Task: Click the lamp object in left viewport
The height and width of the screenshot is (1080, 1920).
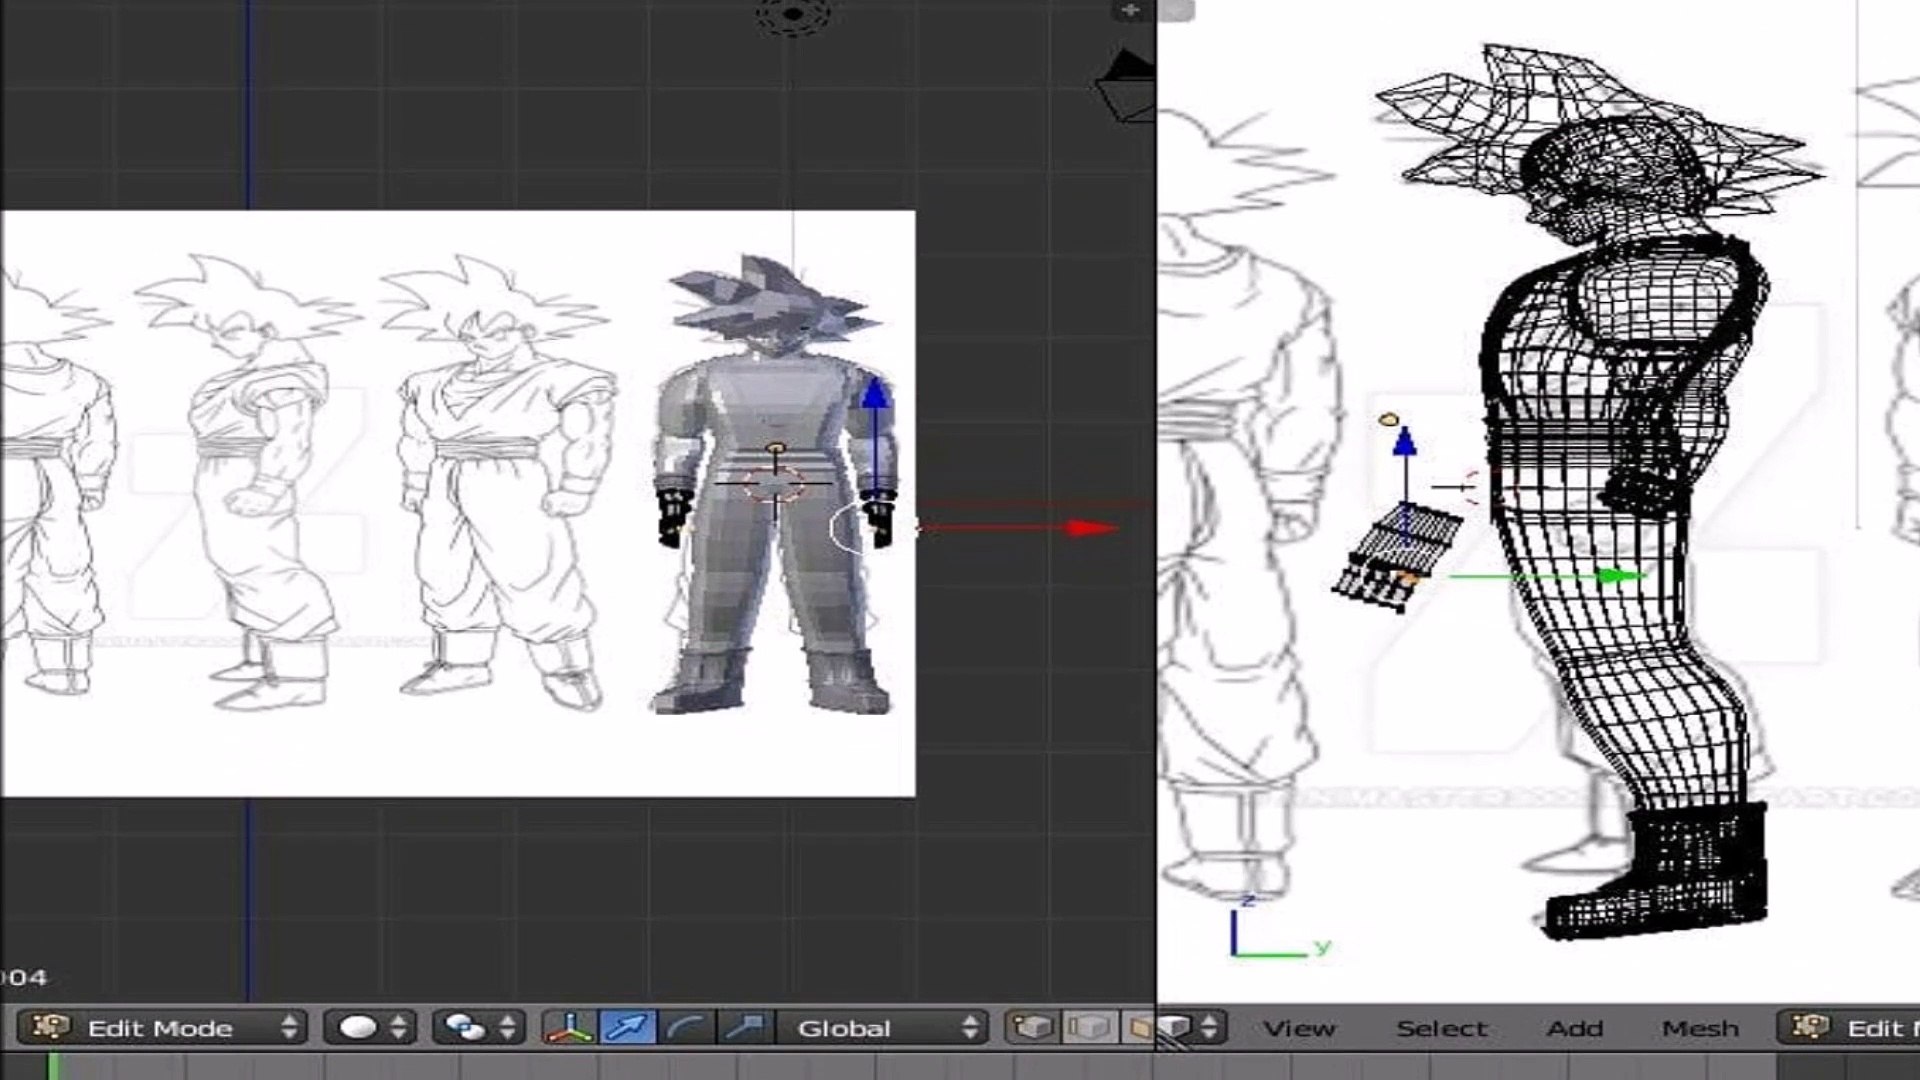Action: pyautogui.click(x=793, y=15)
